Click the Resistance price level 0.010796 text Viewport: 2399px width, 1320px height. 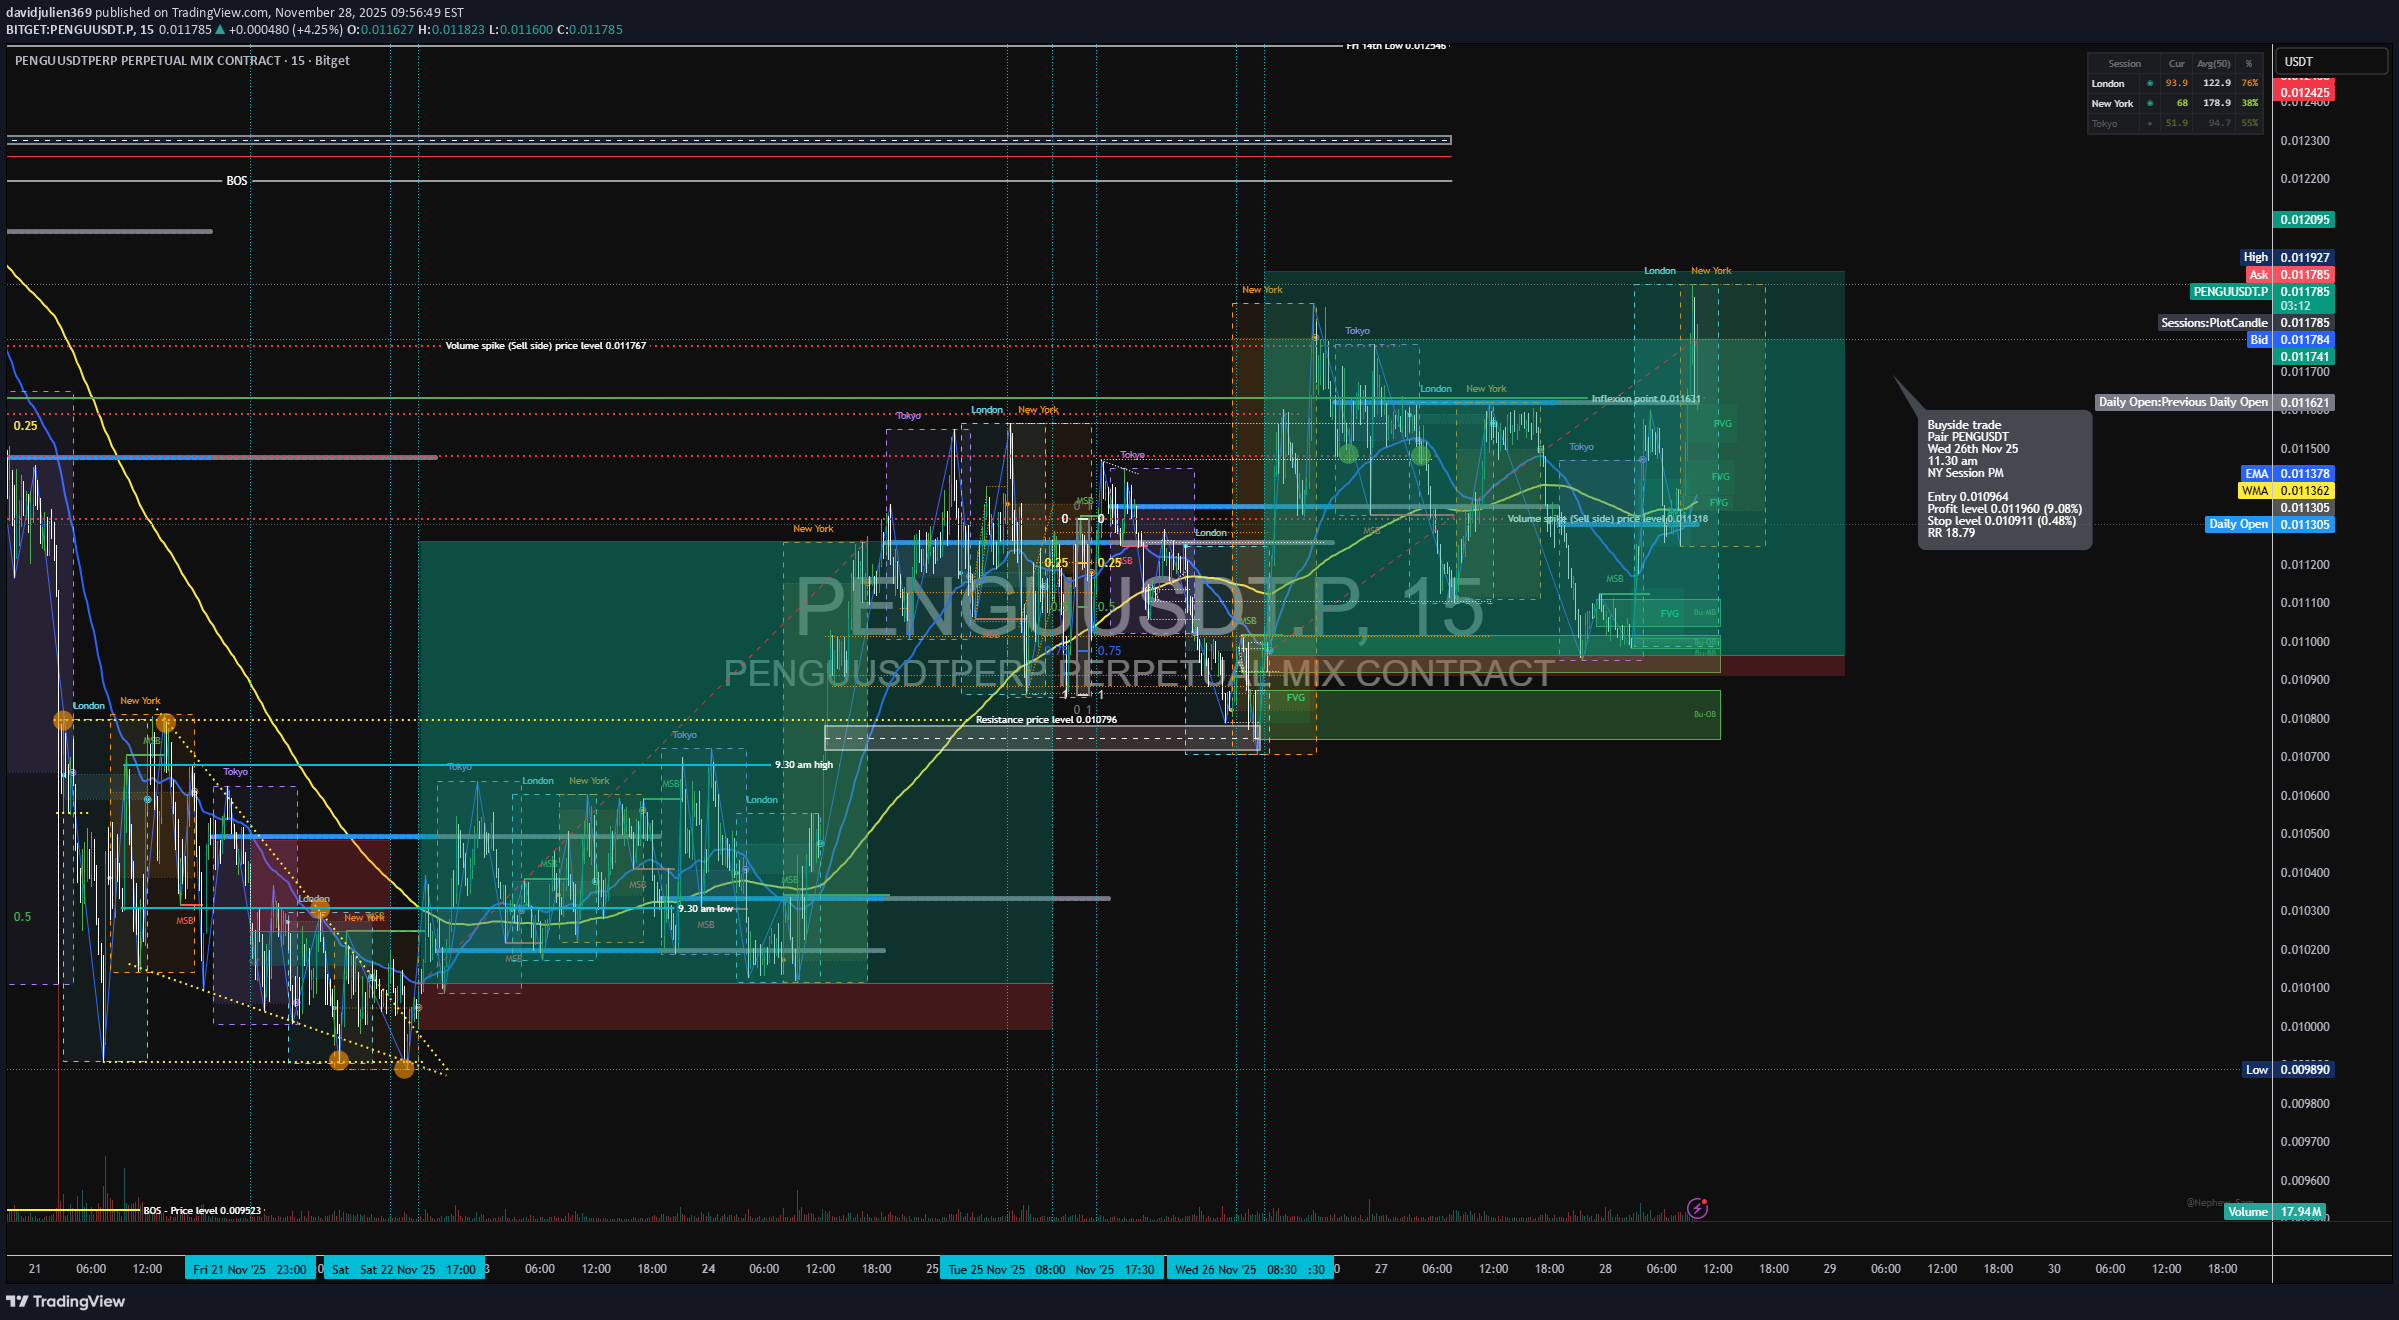tap(1046, 720)
